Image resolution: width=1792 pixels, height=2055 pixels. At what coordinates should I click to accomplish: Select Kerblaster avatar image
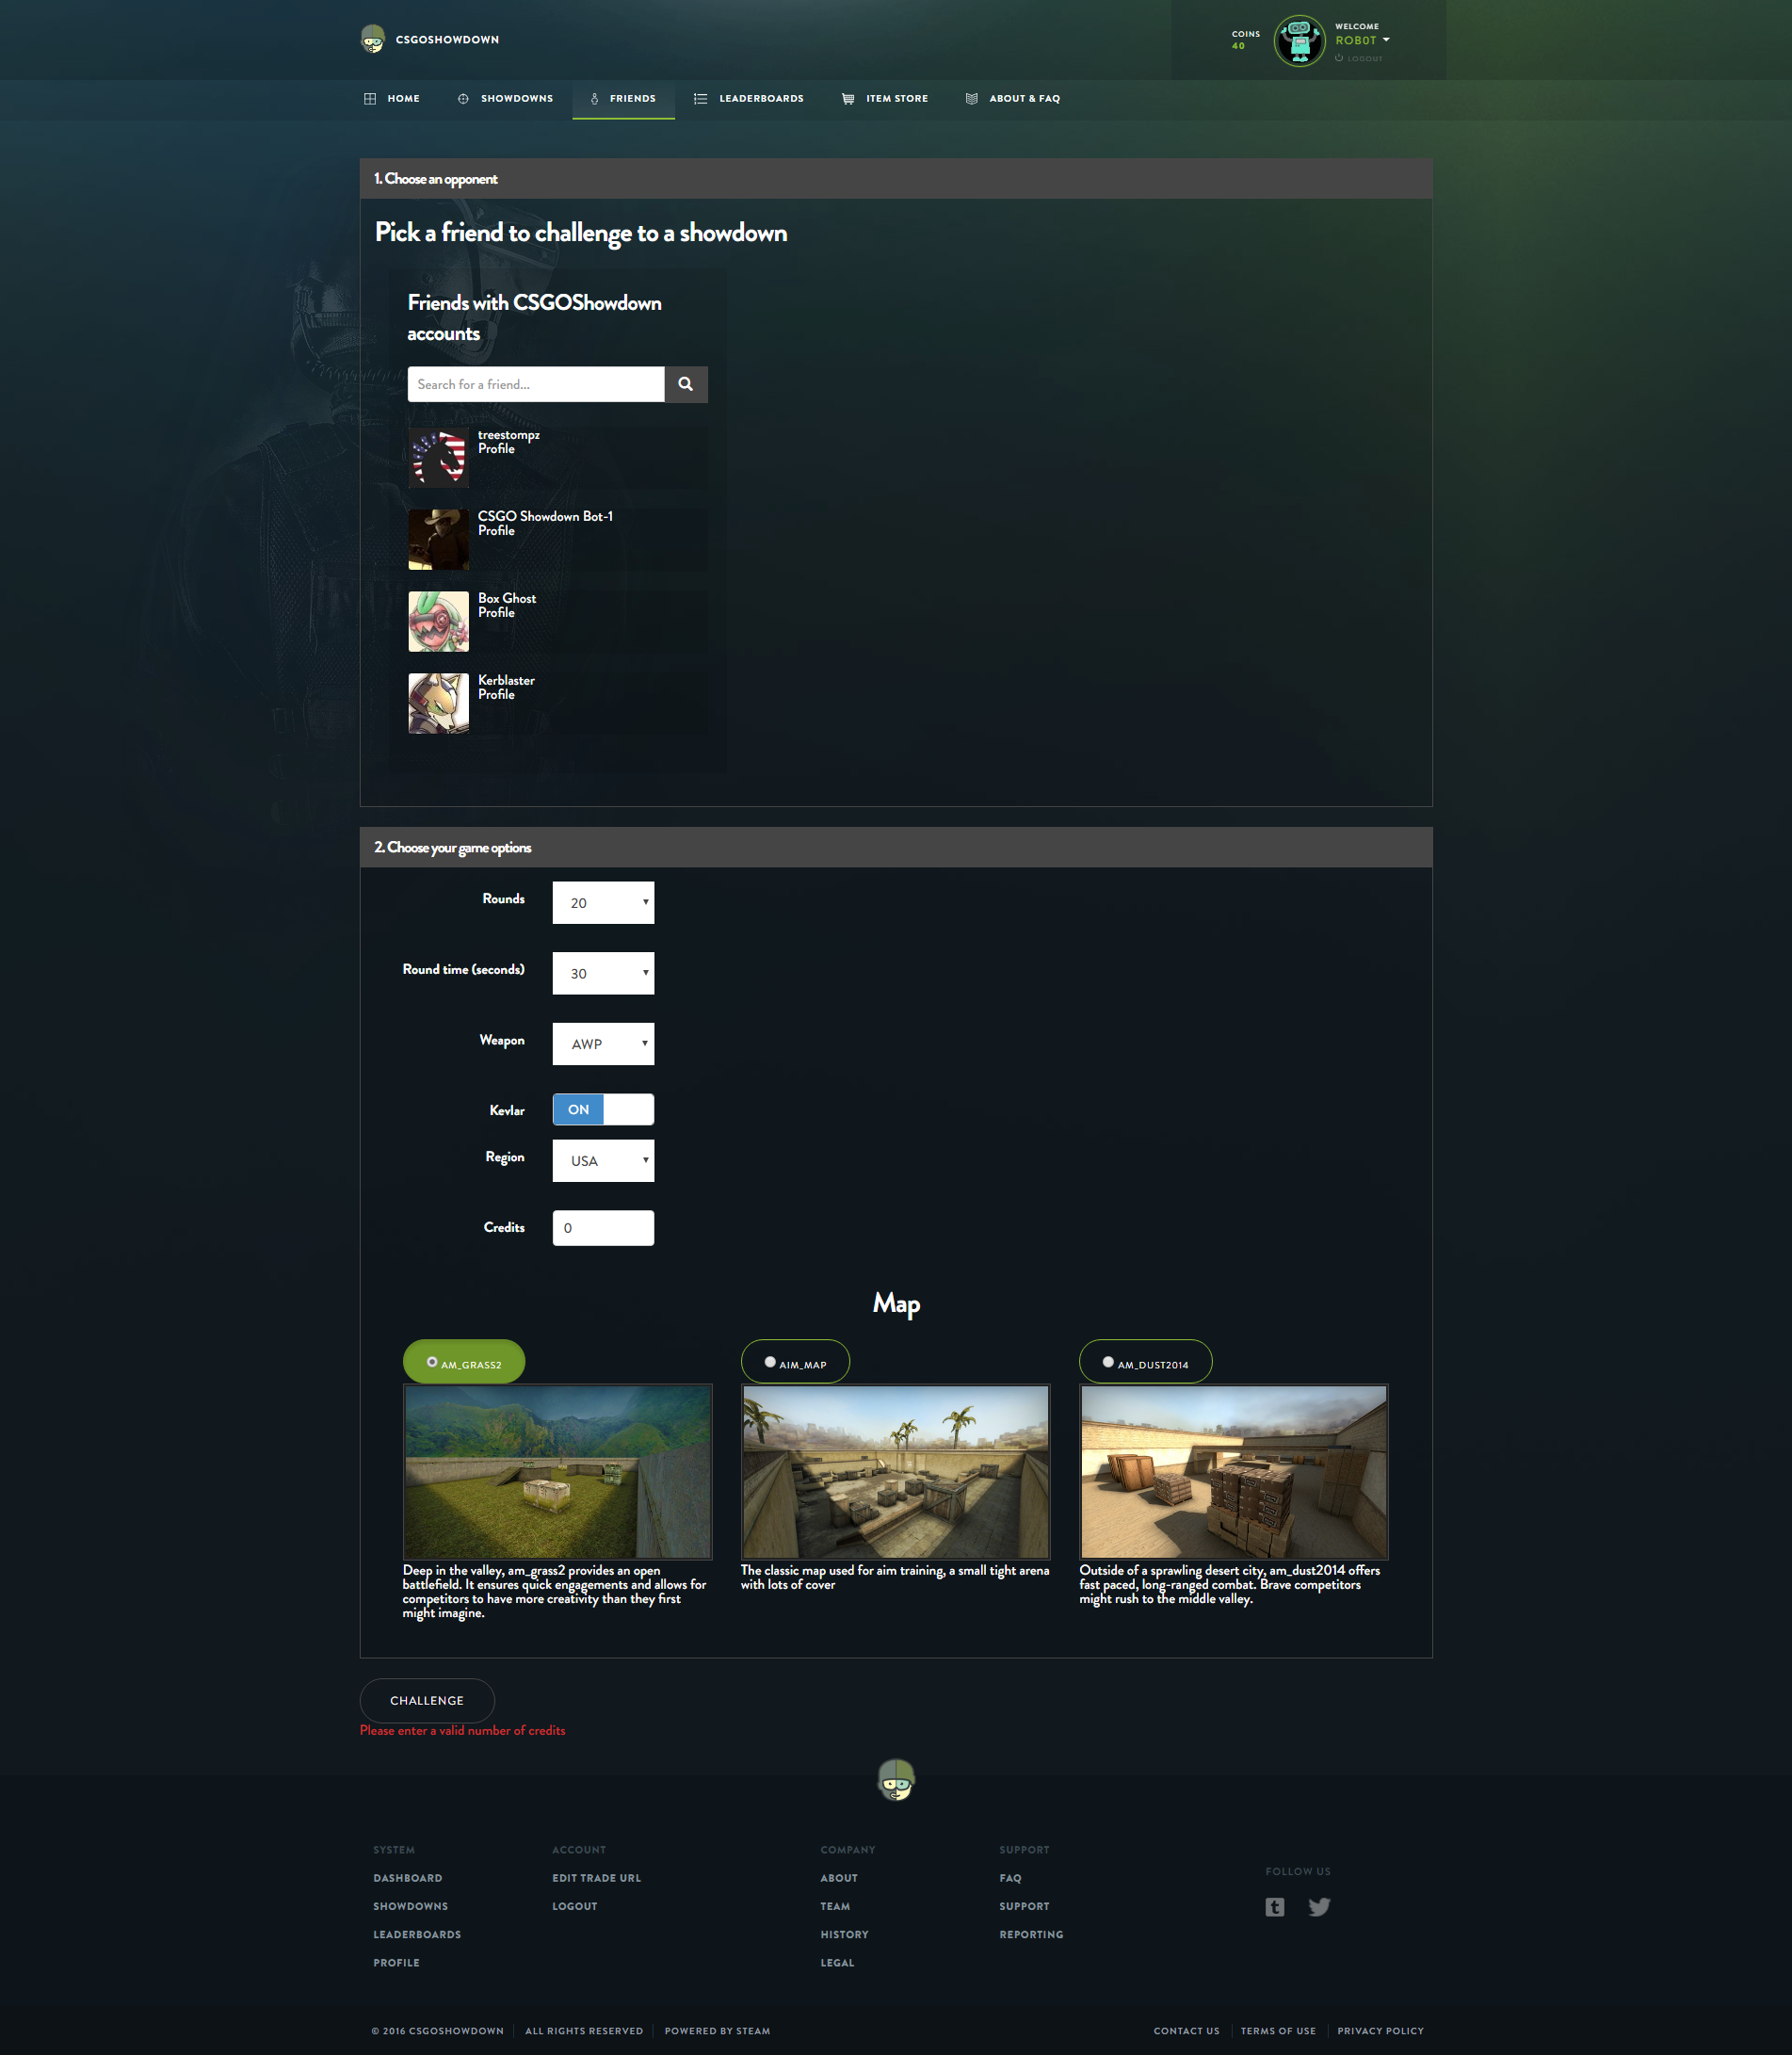(x=438, y=703)
